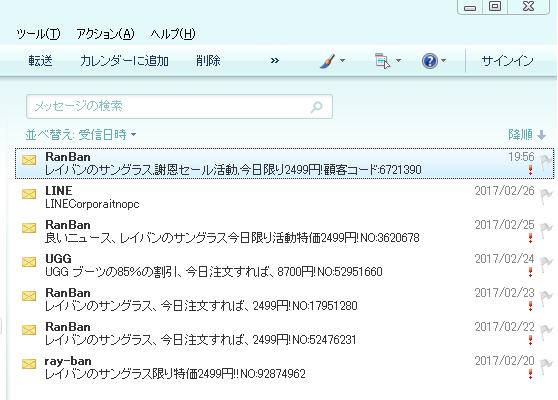Open the アクション(A) menu
This screenshot has height=400, width=558.
(105, 34)
